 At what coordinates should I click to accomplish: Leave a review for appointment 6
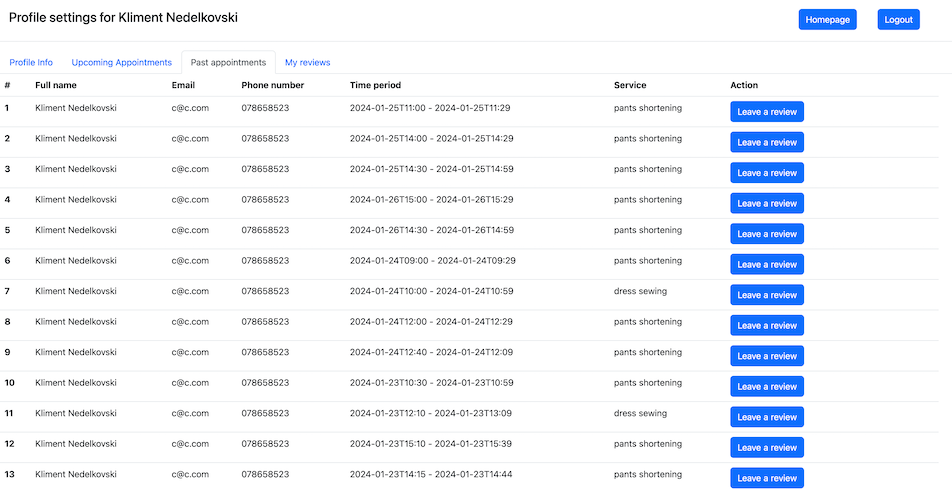(767, 264)
